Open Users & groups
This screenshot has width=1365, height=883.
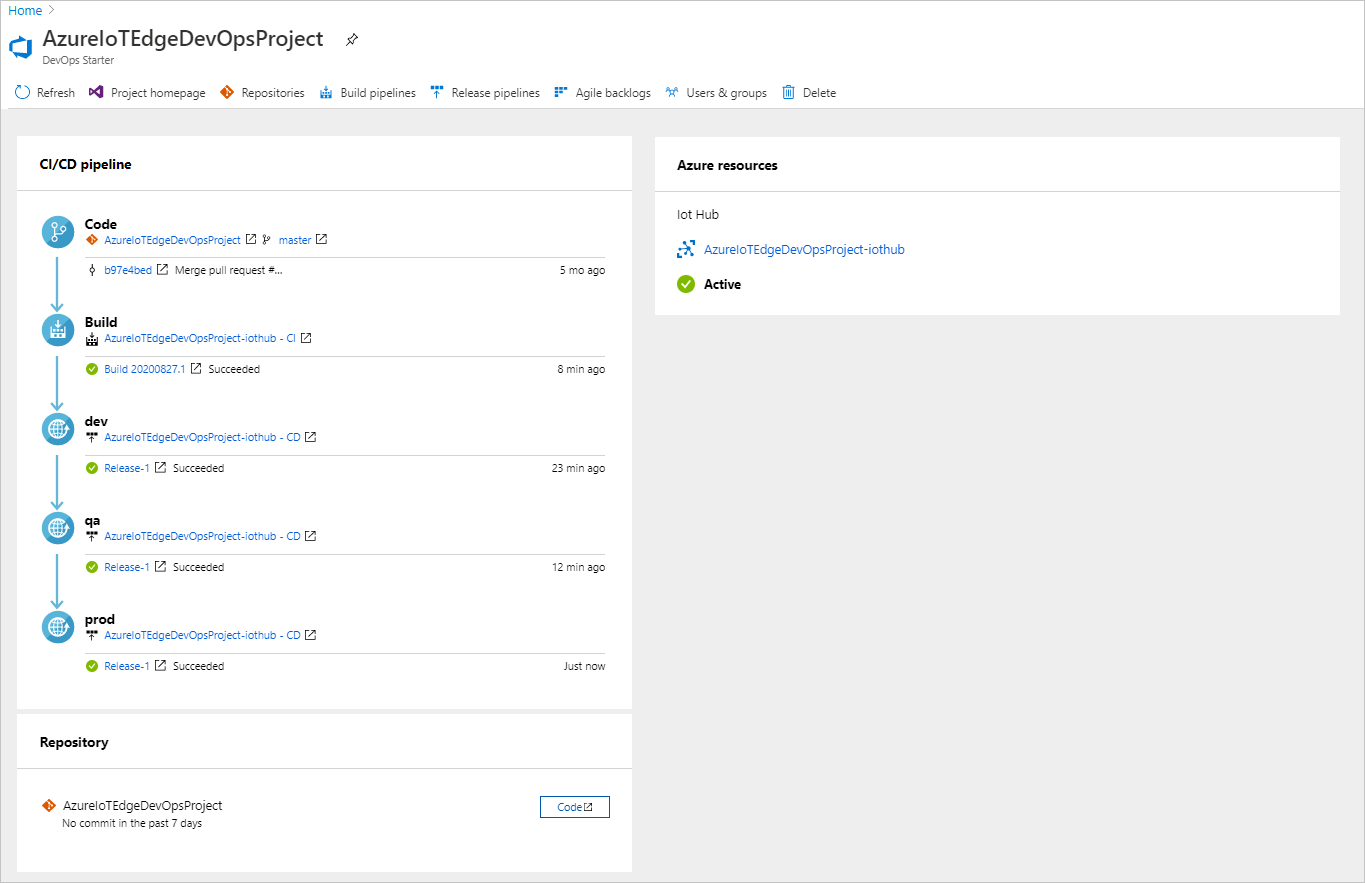coord(716,93)
